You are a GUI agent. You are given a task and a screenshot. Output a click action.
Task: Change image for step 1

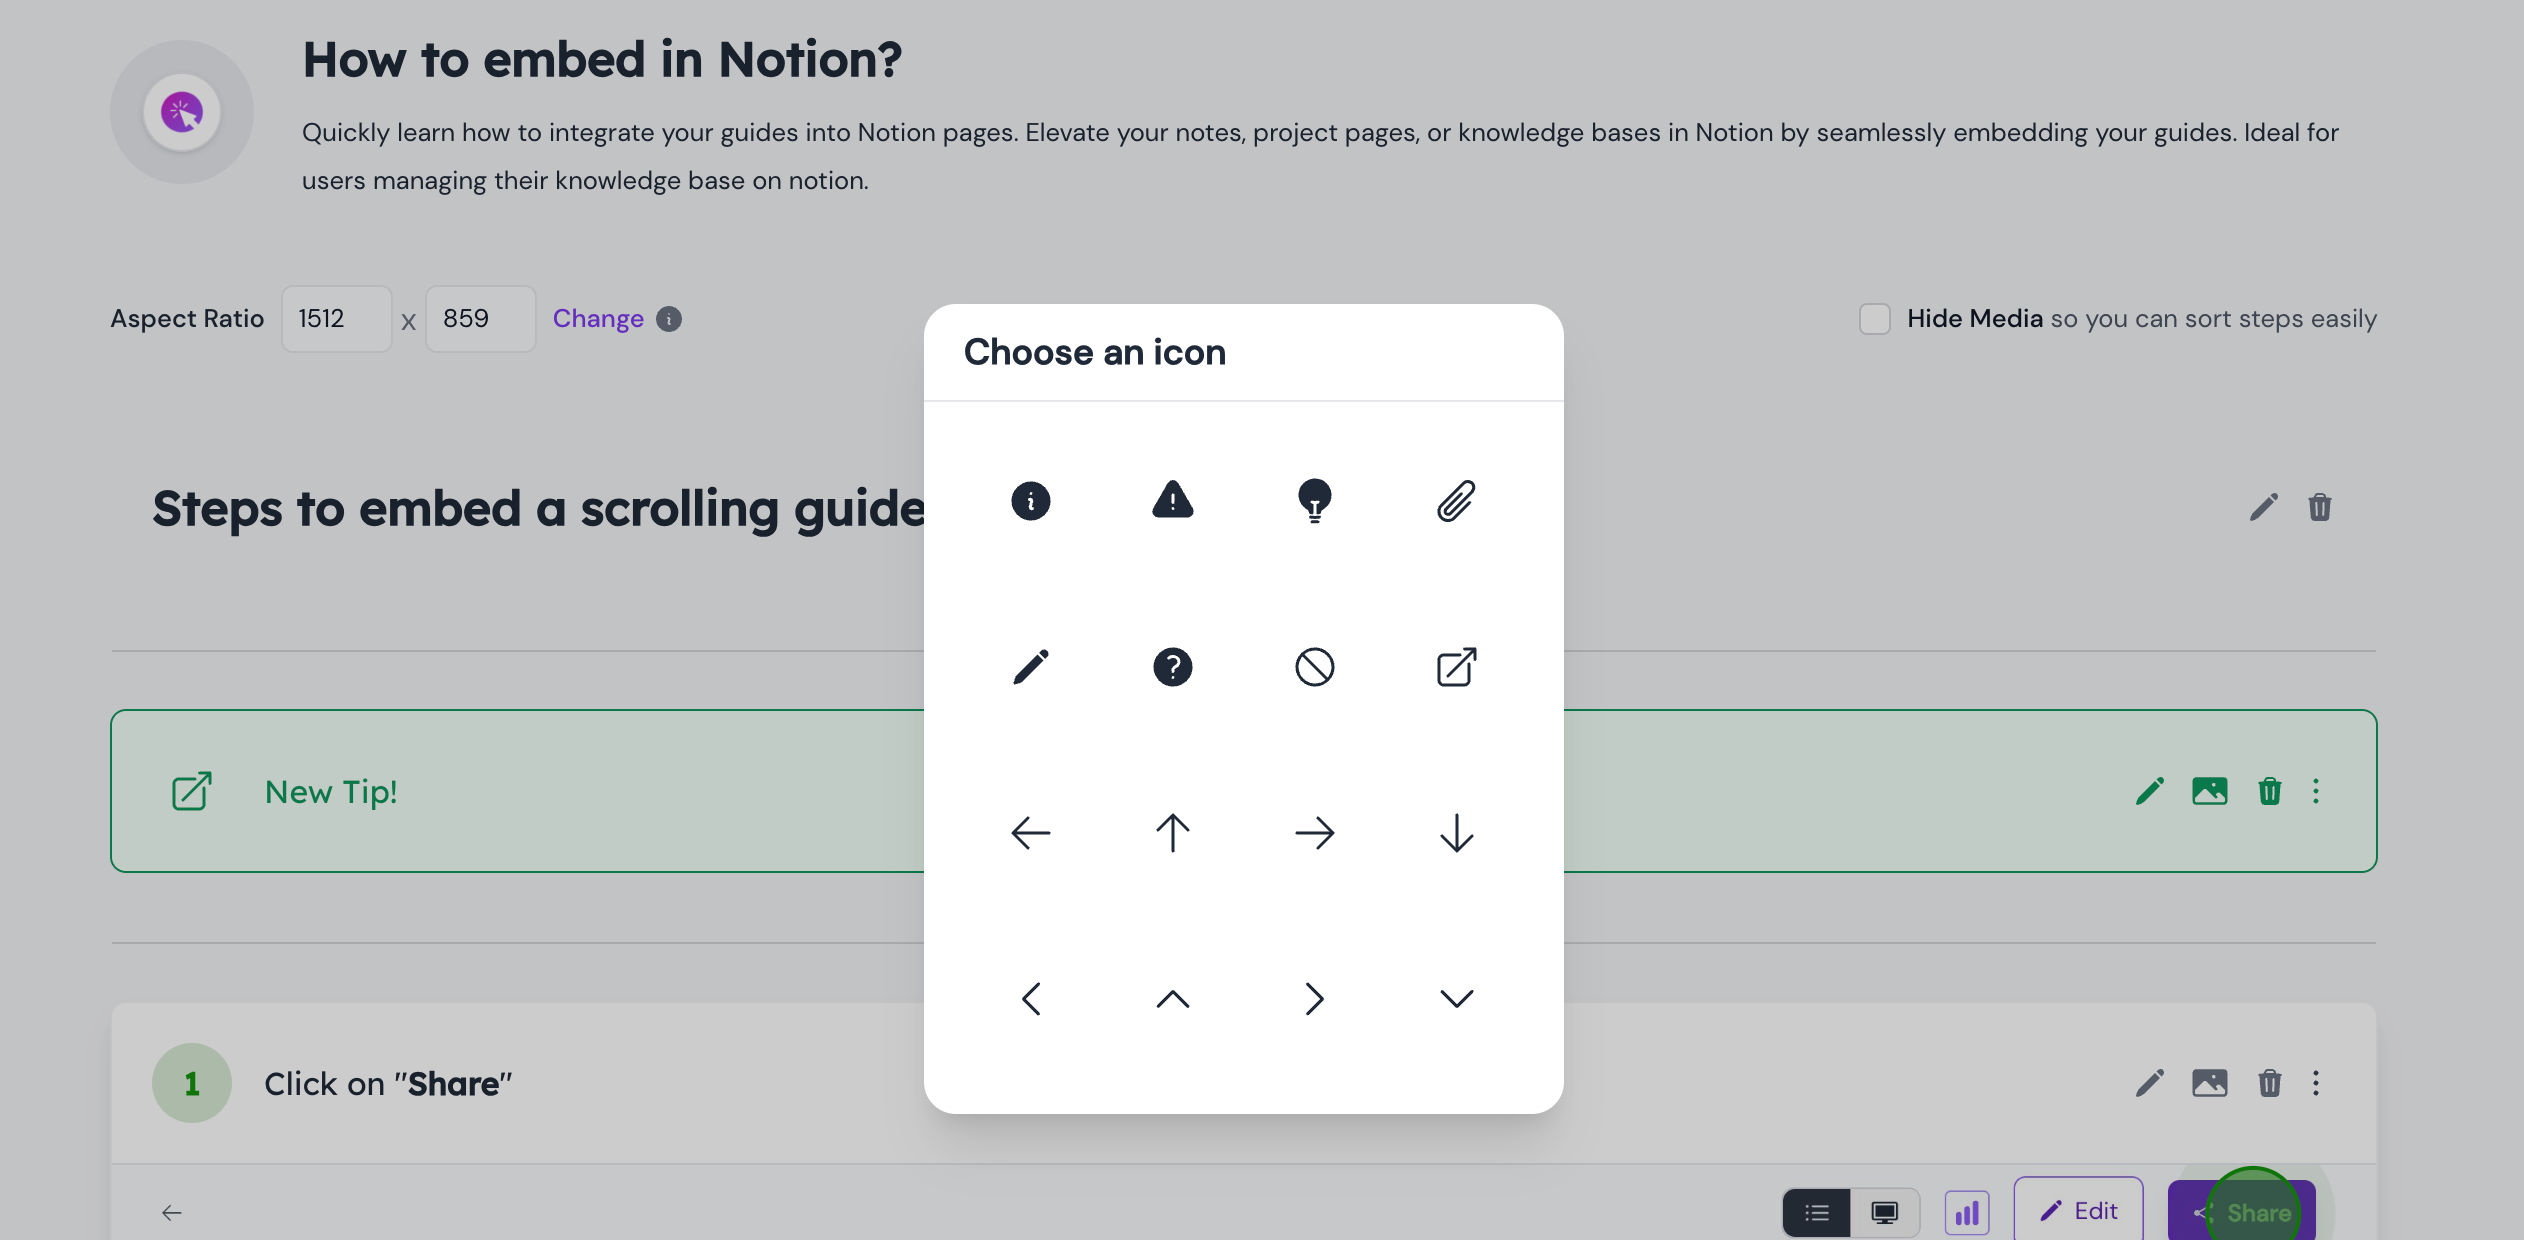click(x=2210, y=1083)
